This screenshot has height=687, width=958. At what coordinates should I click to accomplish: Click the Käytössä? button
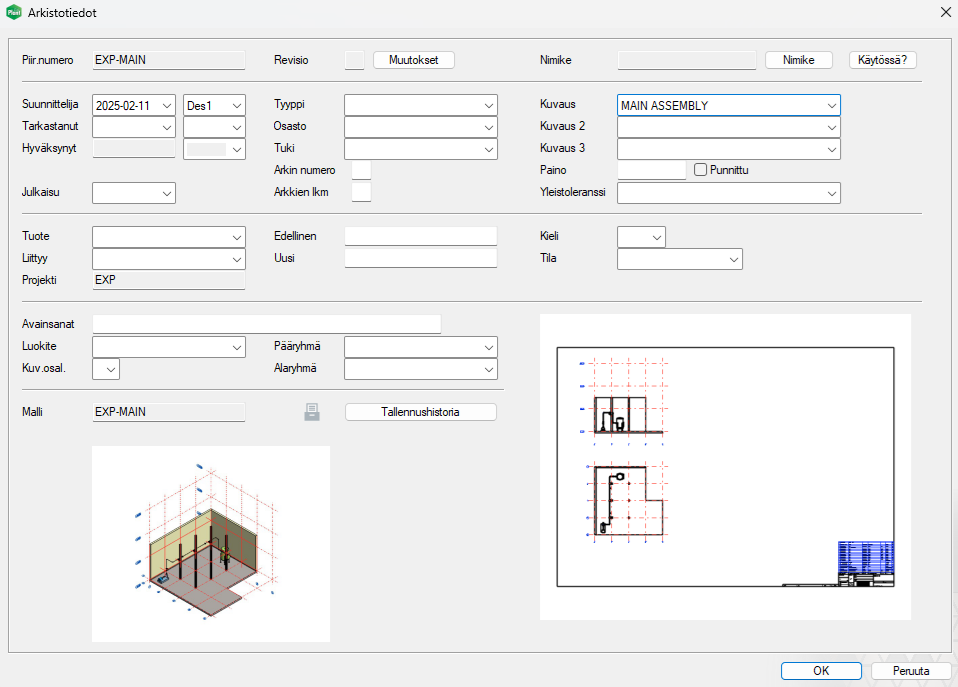pyautogui.click(x=883, y=60)
